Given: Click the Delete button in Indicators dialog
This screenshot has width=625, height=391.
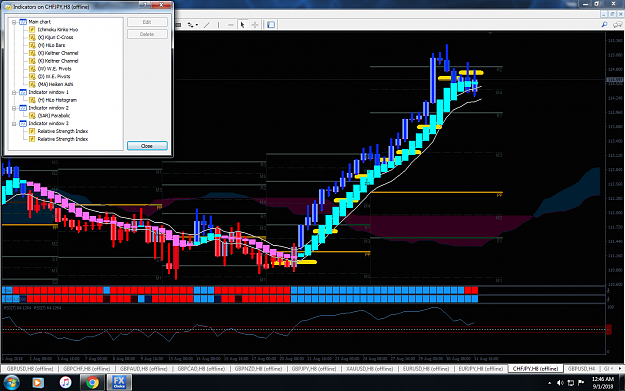Looking at the screenshot, I should coord(147,34).
